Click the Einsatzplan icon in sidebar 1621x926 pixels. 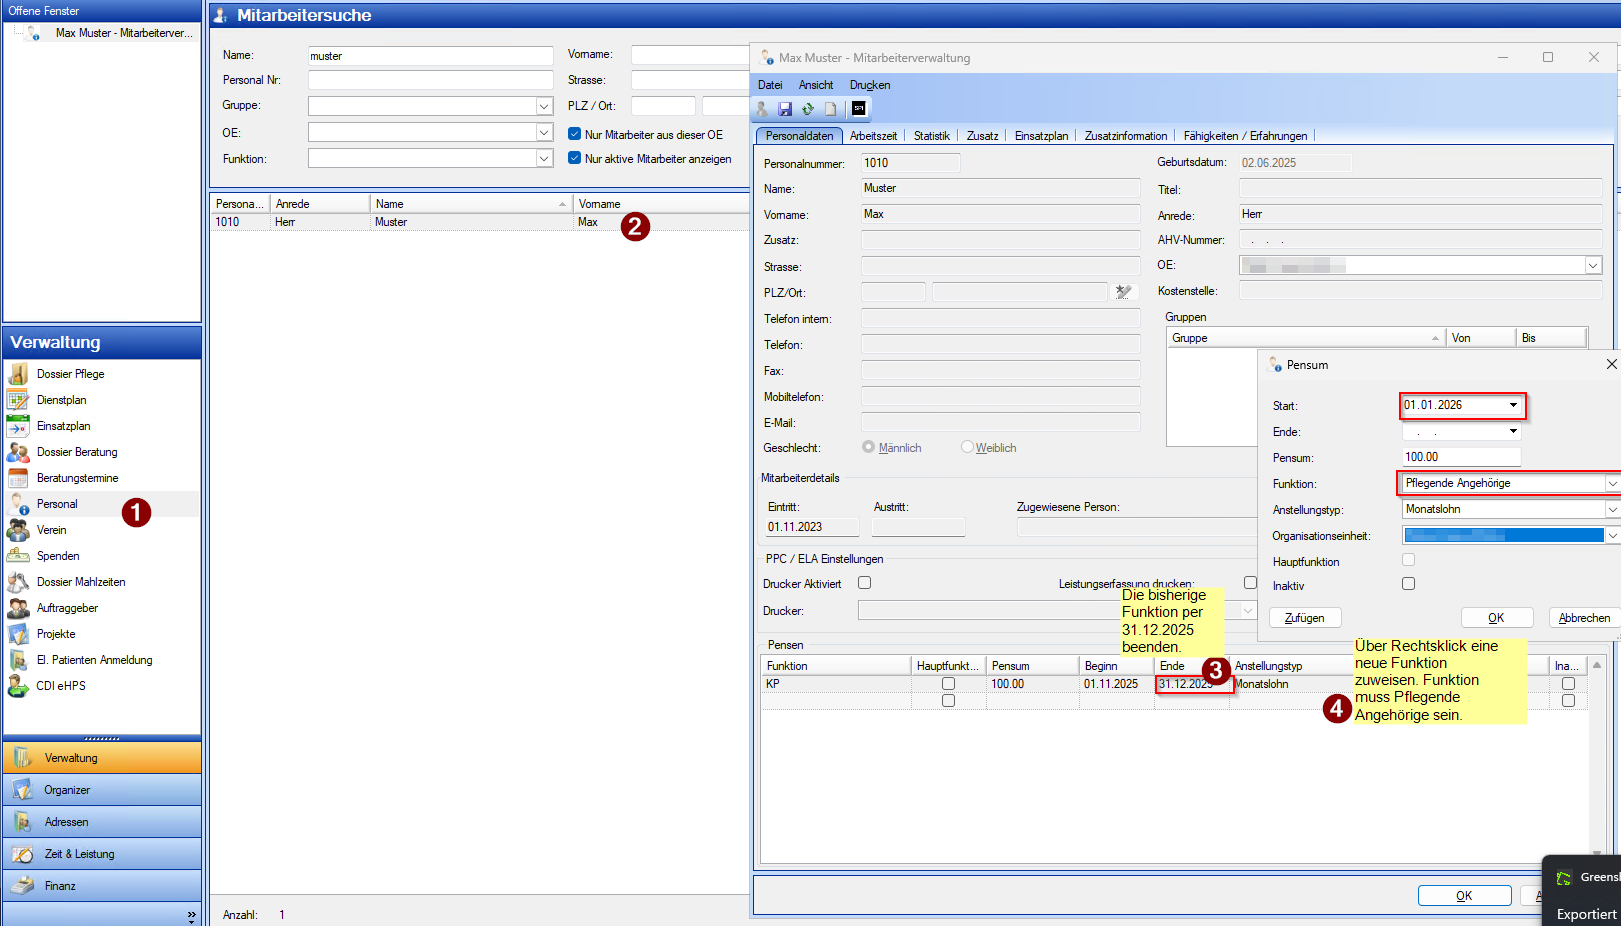tap(18, 426)
